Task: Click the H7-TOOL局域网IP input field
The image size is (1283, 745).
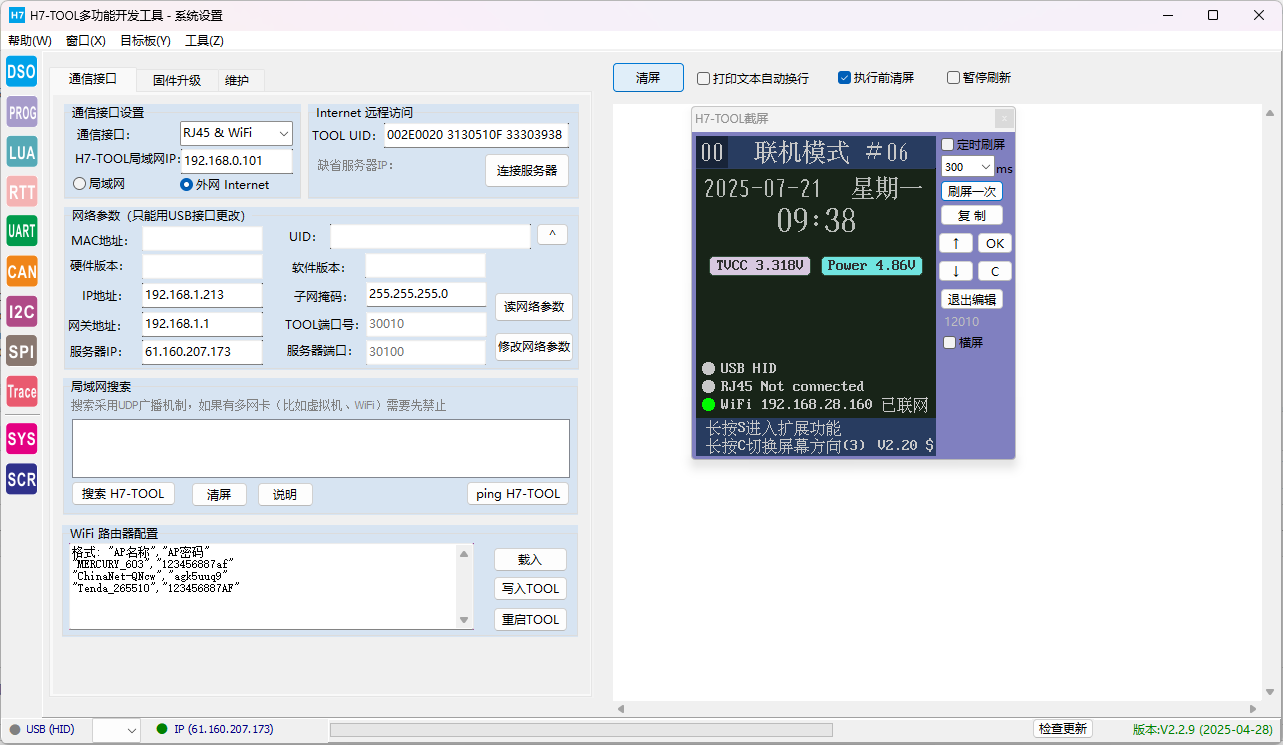Action: (x=237, y=160)
